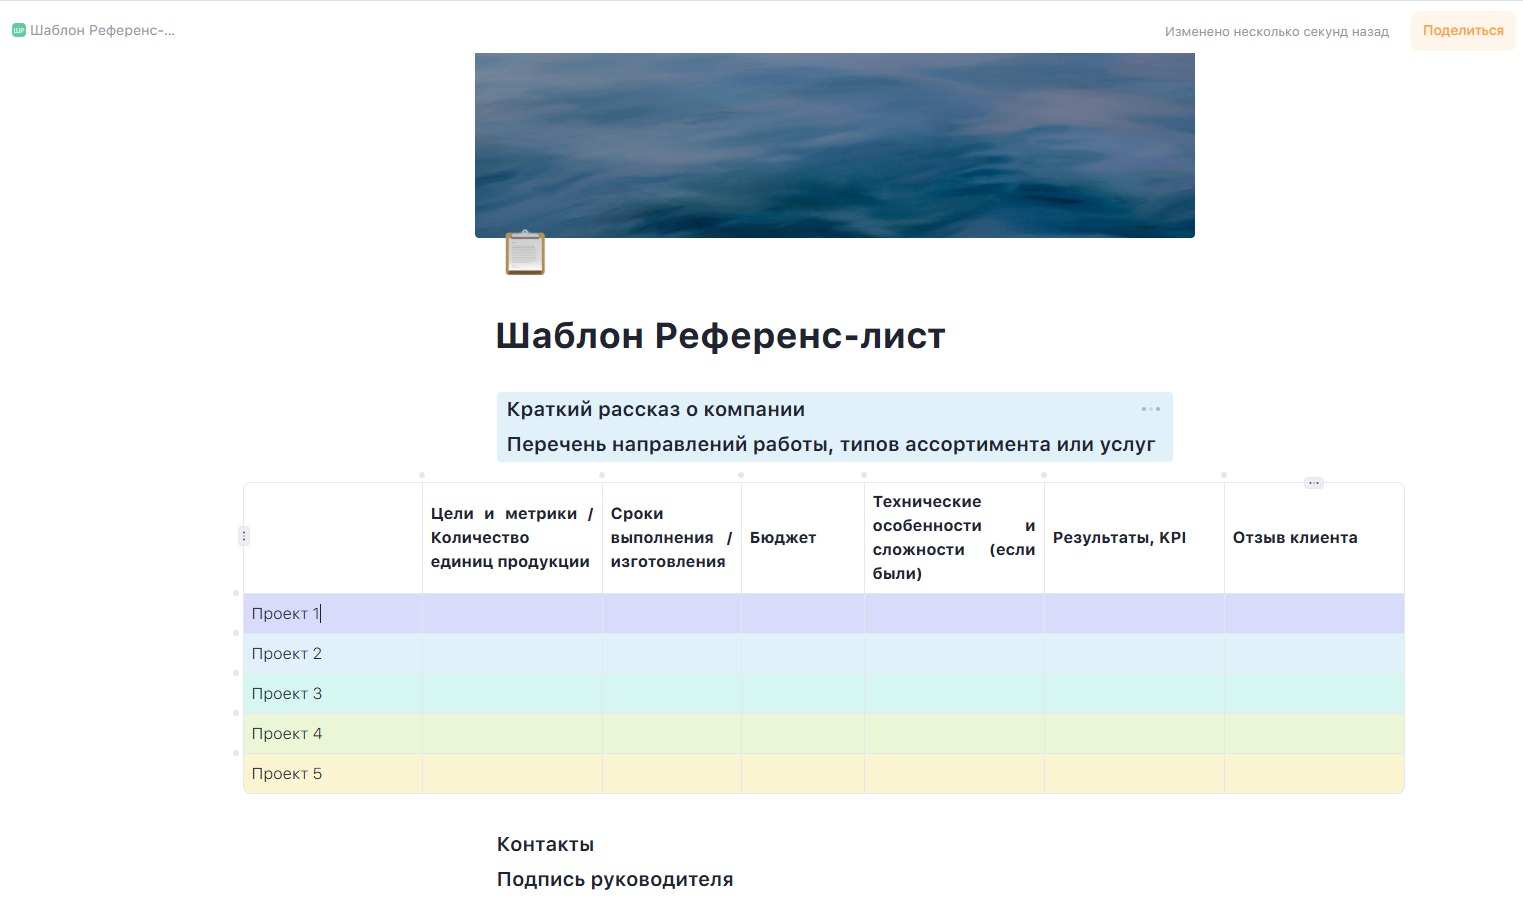Image resolution: width=1523 pixels, height=915 pixels.
Task: Click the 'Проект 2' row cell
Action: coord(333,654)
